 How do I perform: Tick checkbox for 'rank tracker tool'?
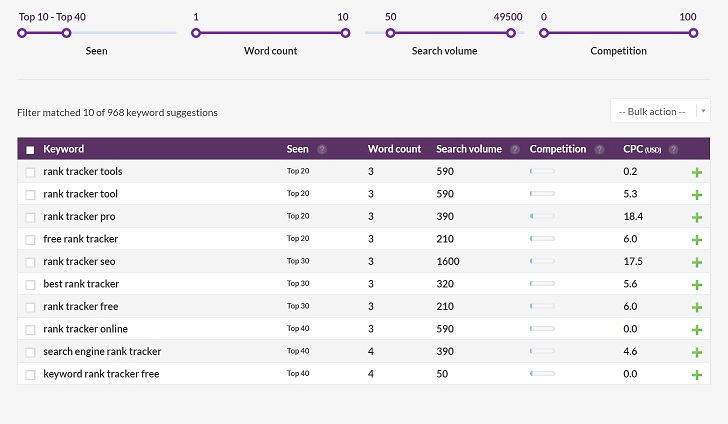(x=30, y=195)
